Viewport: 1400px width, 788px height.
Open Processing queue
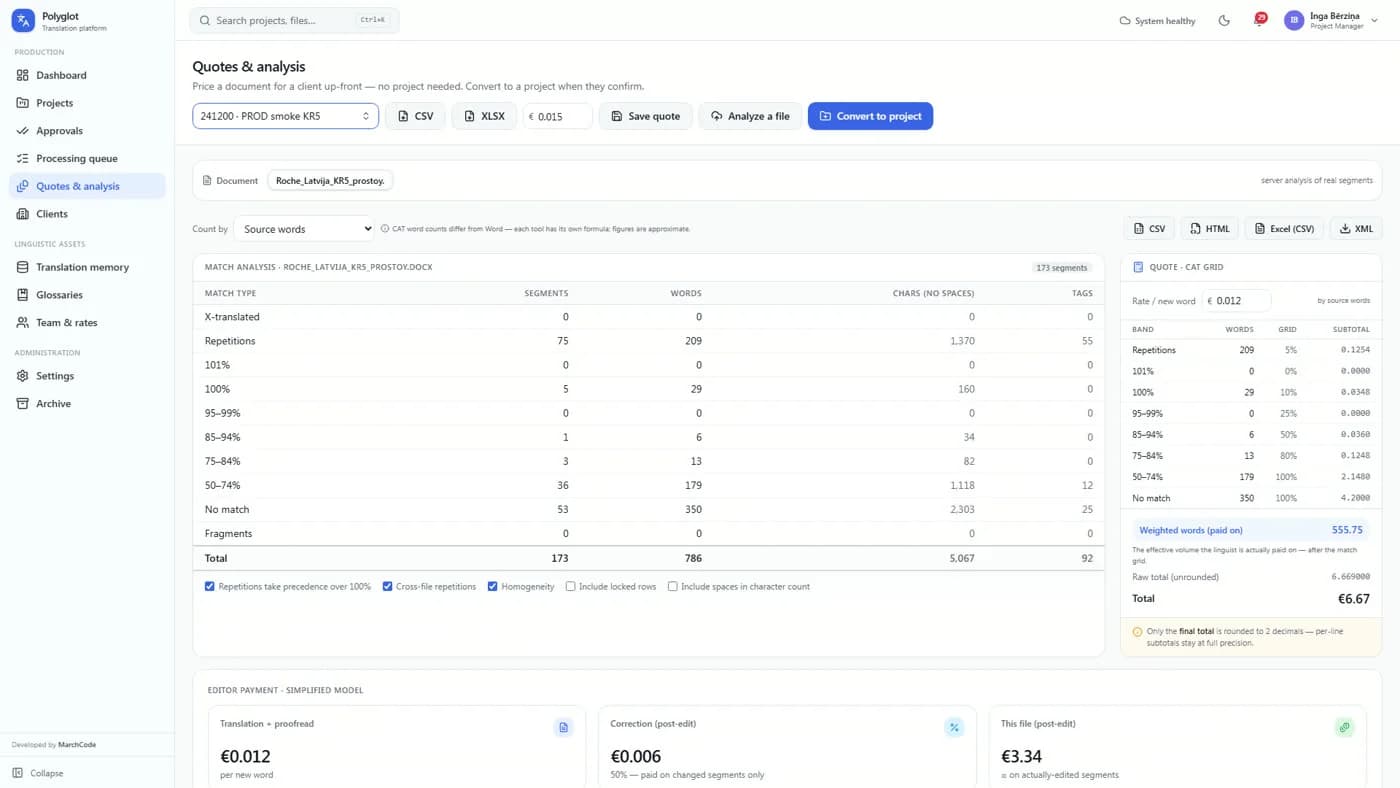tap(87, 158)
